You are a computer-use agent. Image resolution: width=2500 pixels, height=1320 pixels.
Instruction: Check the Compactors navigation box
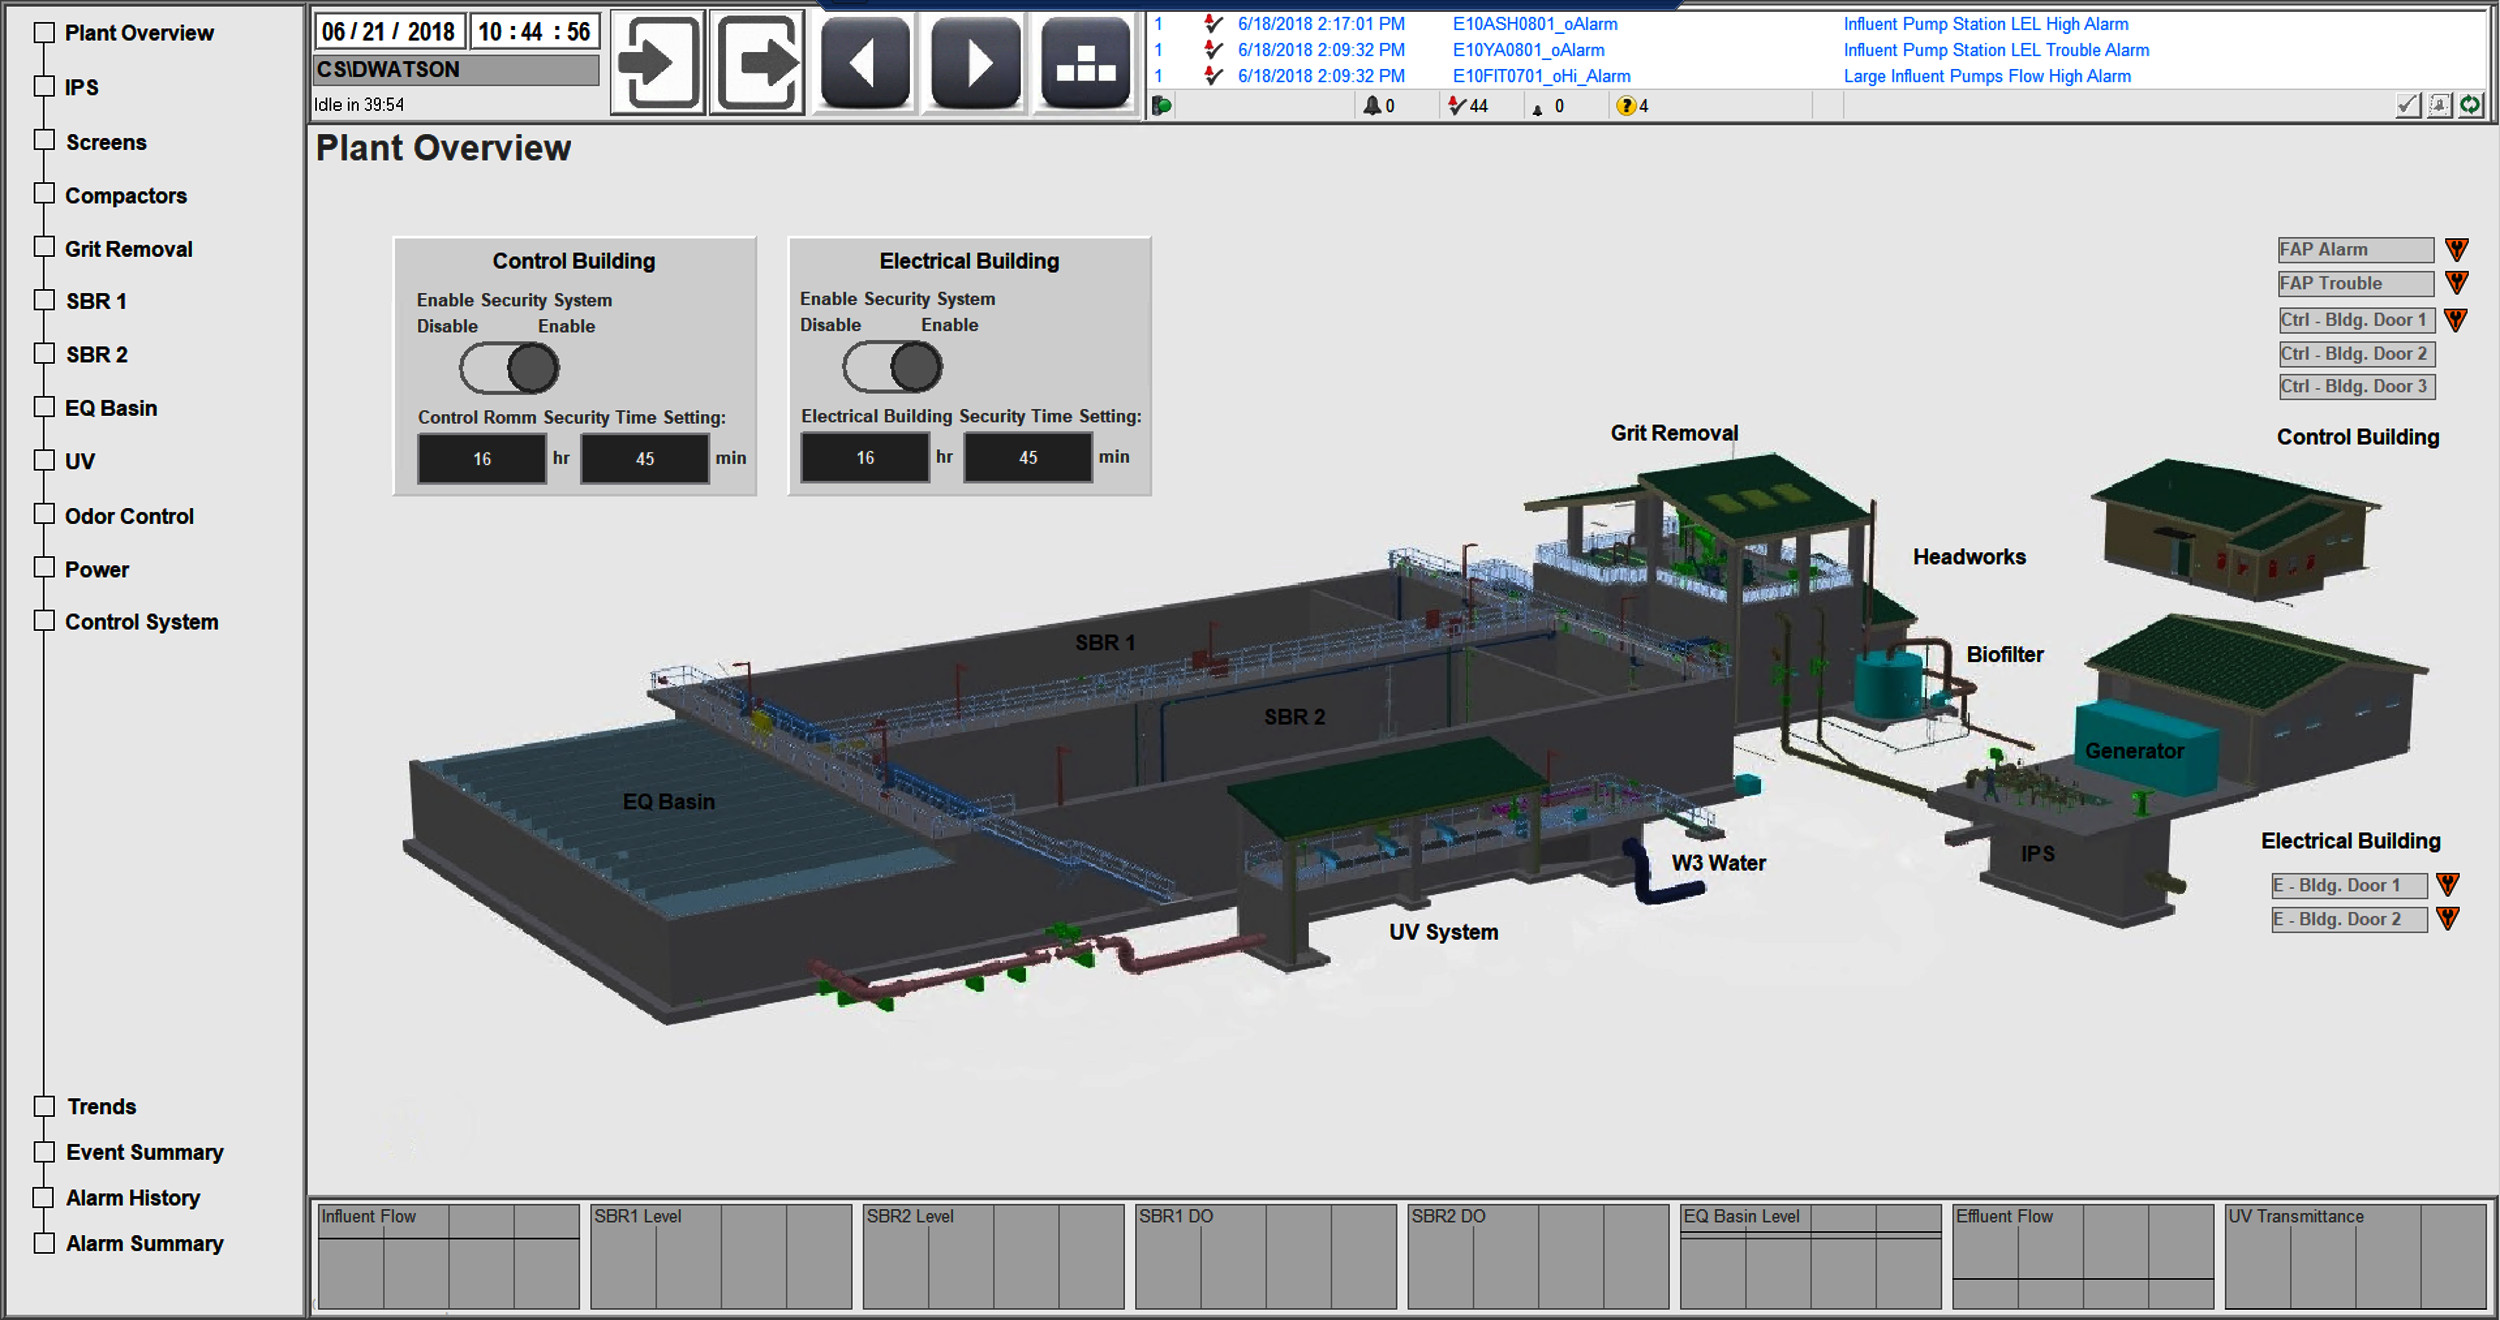[x=44, y=193]
